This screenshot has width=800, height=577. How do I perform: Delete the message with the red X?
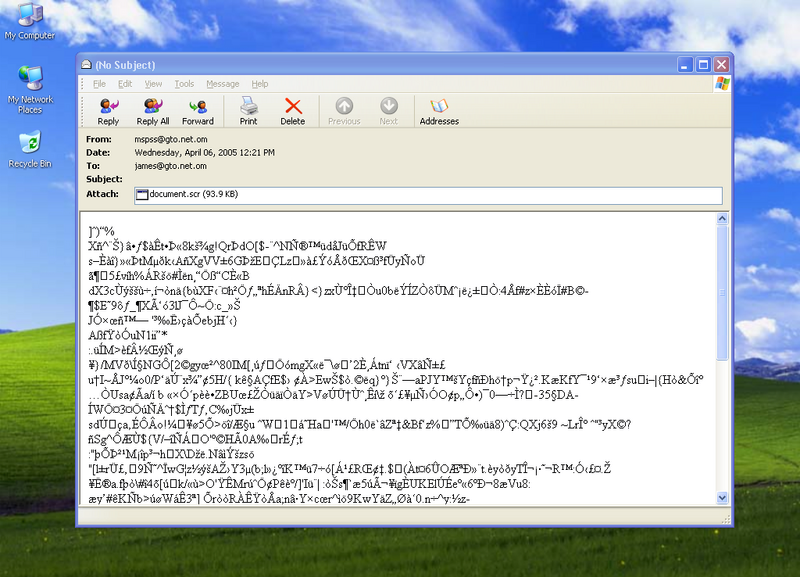click(x=293, y=111)
